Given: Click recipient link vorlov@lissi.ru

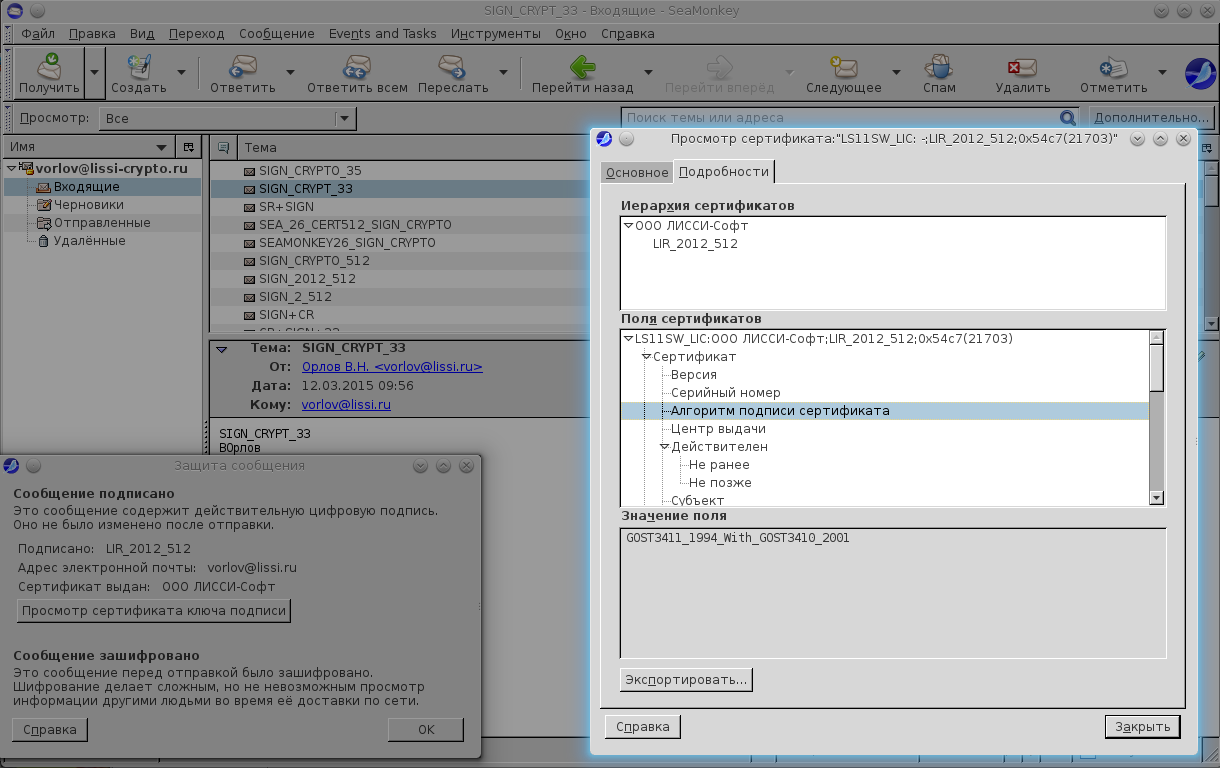Looking at the screenshot, I should [346, 405].
